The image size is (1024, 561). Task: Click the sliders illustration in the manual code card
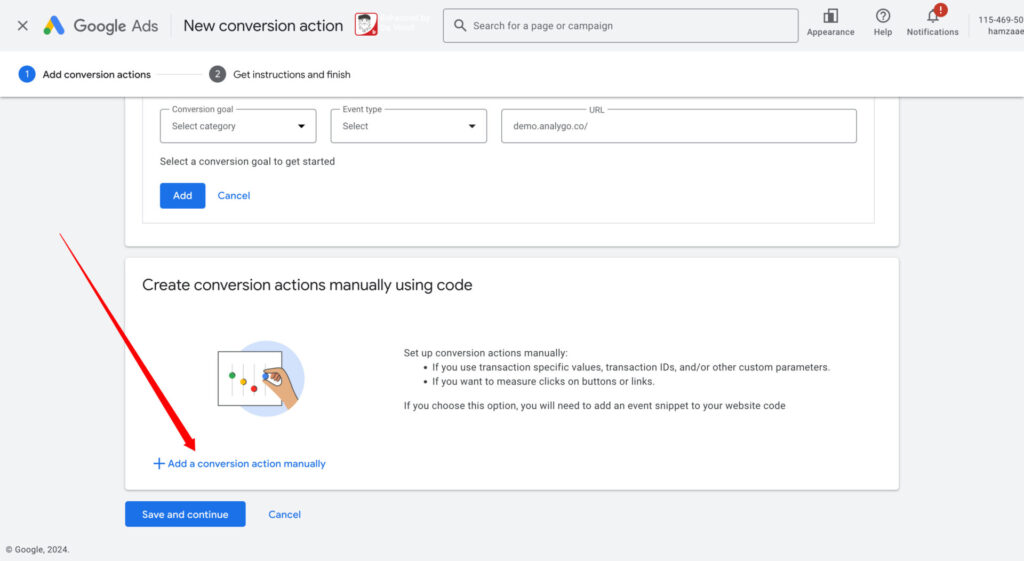260,378
